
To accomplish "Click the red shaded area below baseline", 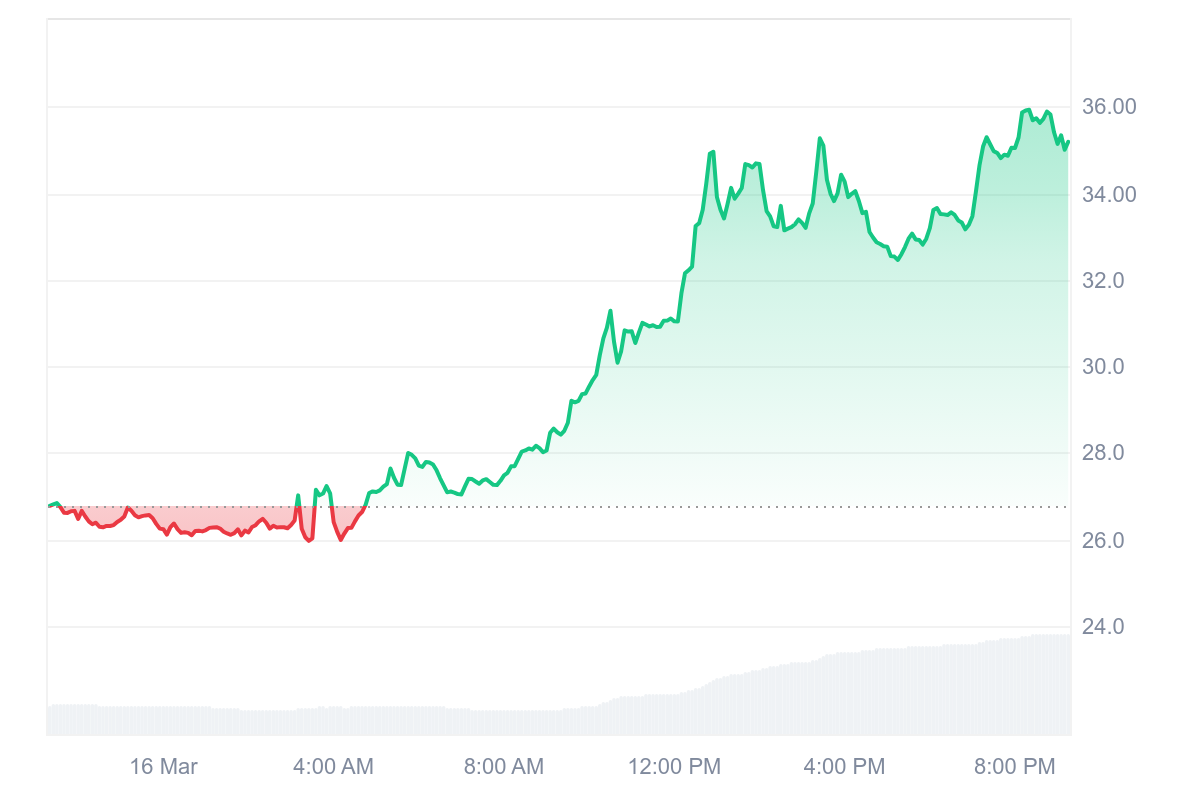I will (x=200, y=520).
